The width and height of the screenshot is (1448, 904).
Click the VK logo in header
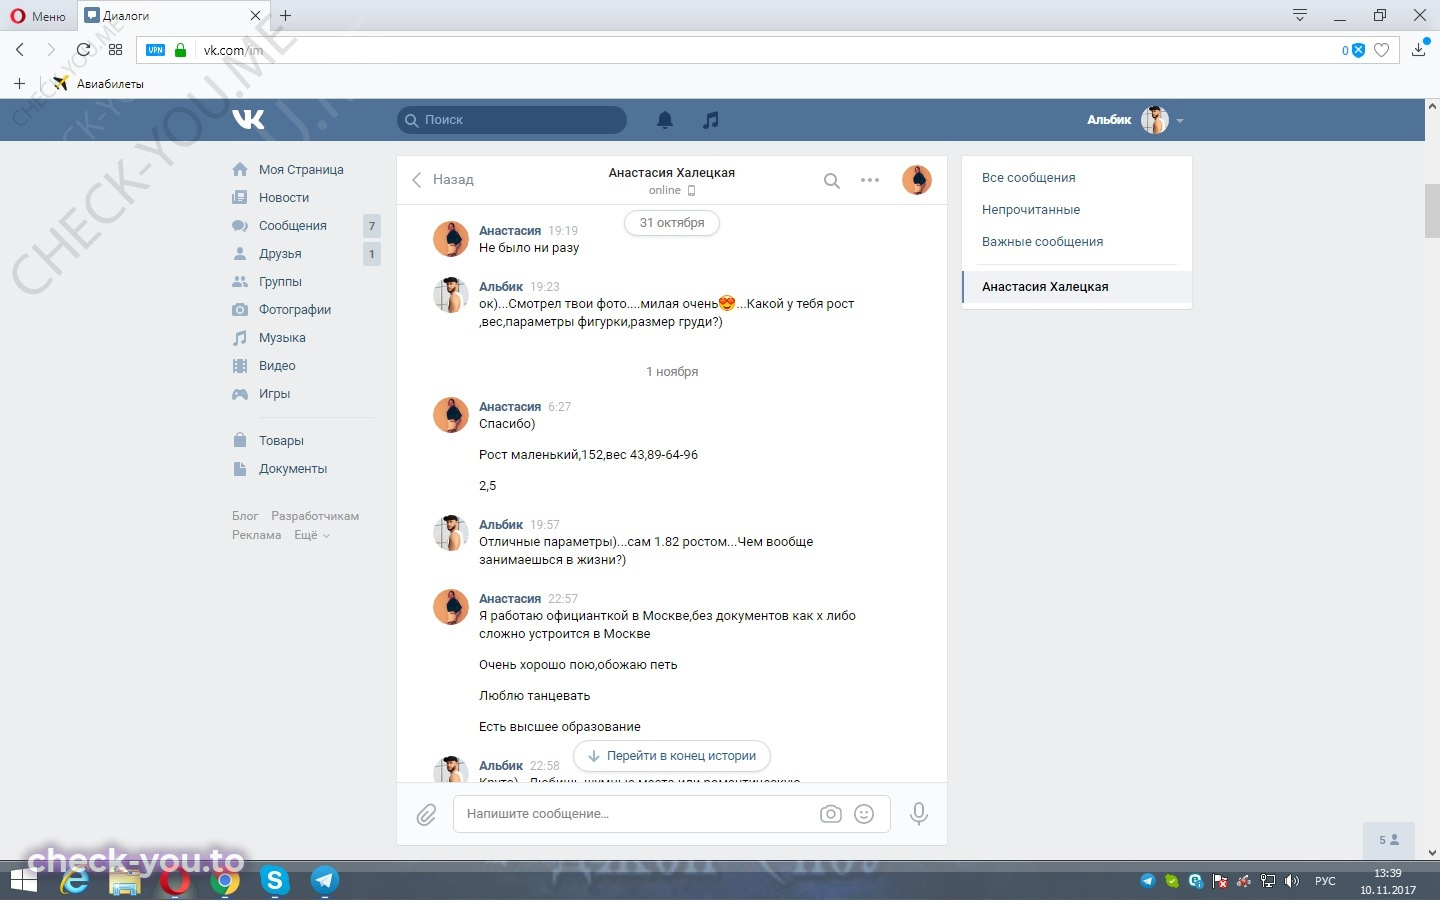tap(248, 120)
